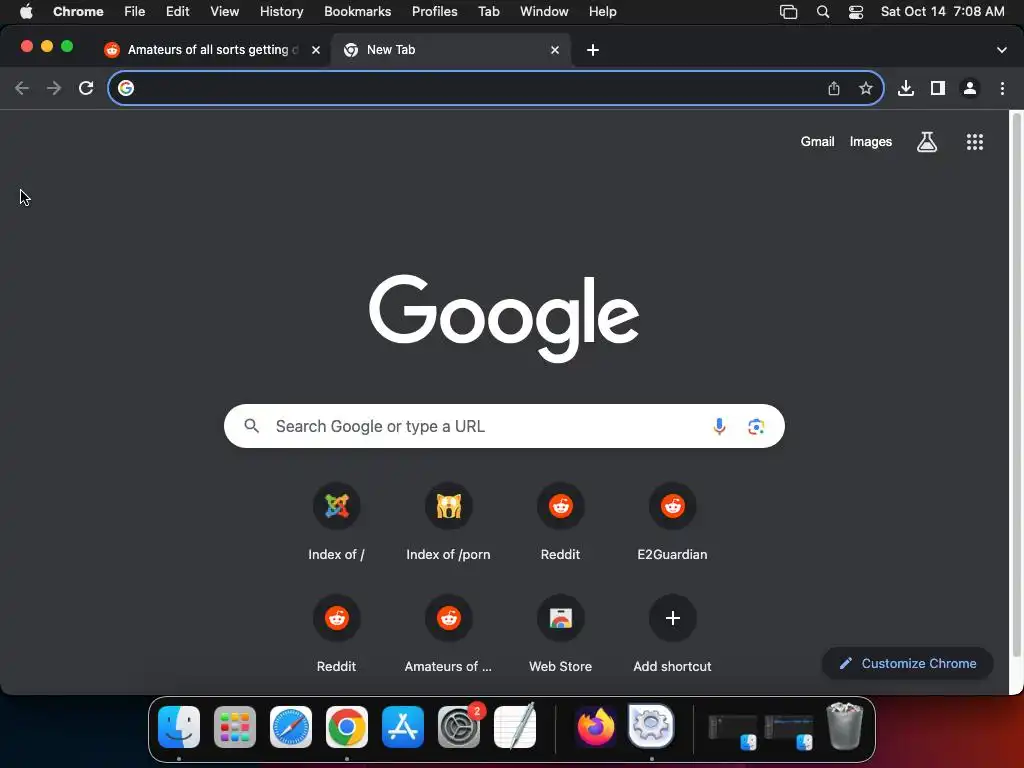Screen dimensions: 1024x768
Task: Open System Settings with badge in Dock
Action: click(459, 726)
